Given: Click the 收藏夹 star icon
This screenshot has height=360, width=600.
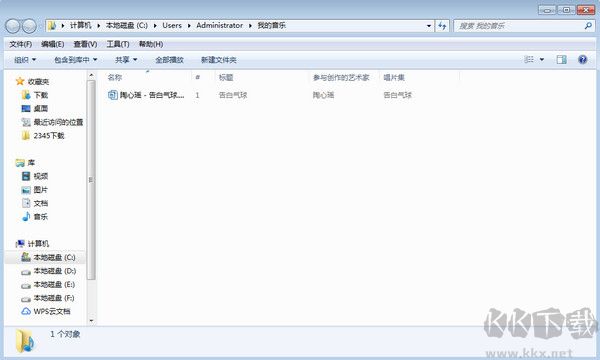Looking at the screenshot, I should point(20,81).
